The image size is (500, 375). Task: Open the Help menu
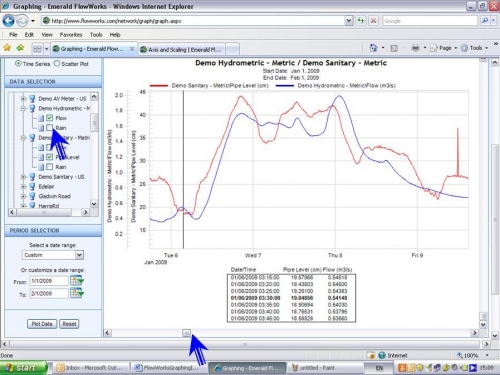[115, 35]
